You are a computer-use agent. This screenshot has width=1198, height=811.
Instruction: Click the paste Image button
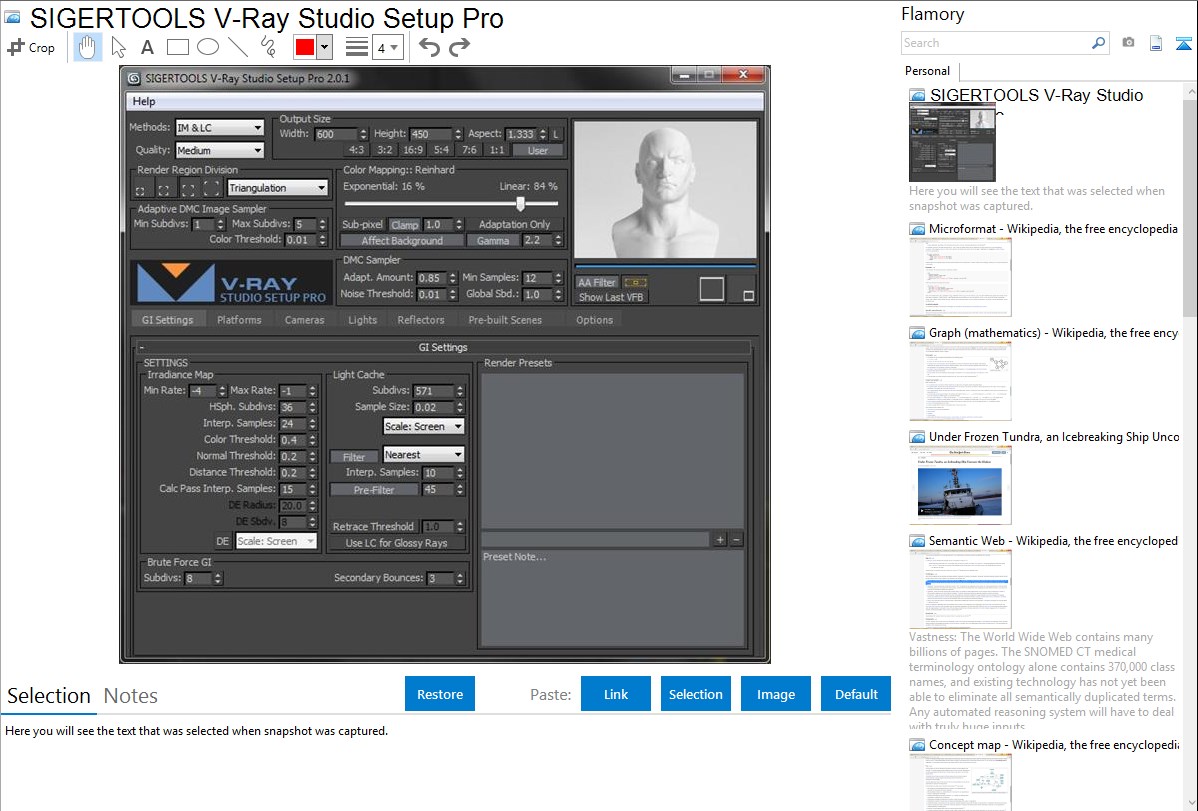[775, 694]
